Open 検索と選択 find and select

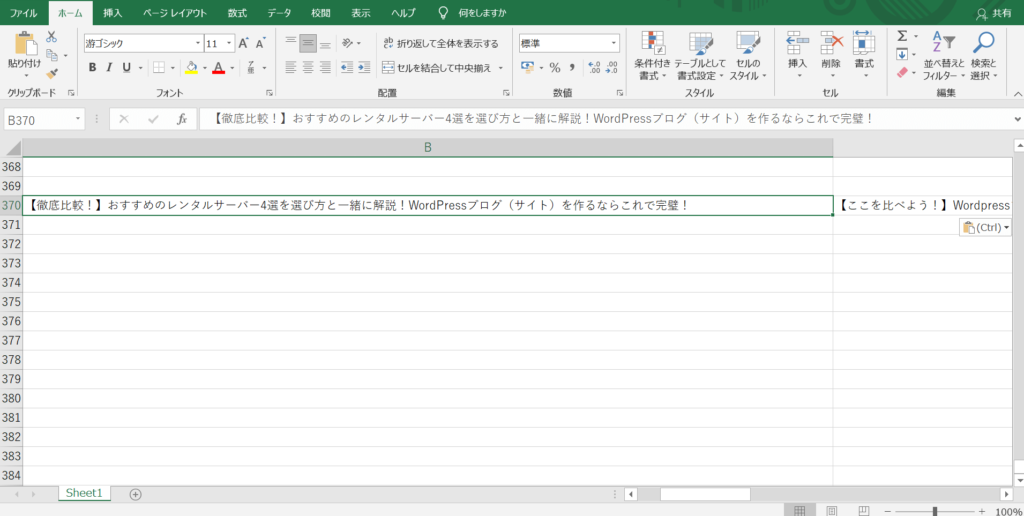point(984,56)
